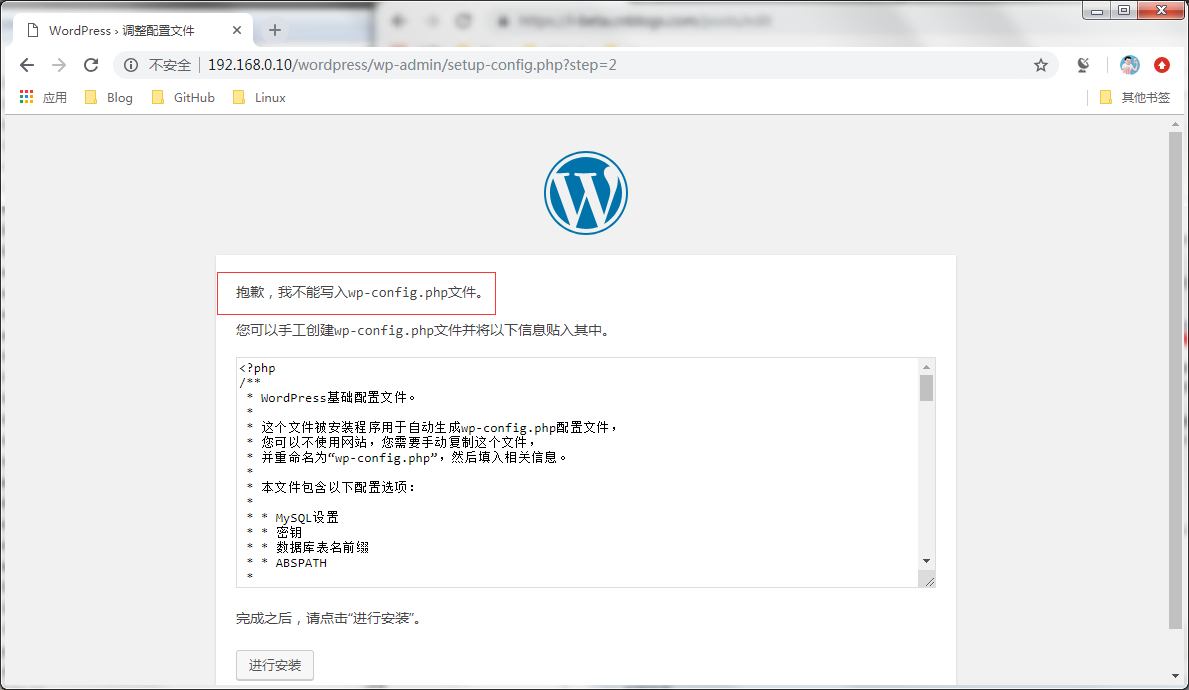
Task: Click the textarea scroll up arrow
Action: point(926,367)
